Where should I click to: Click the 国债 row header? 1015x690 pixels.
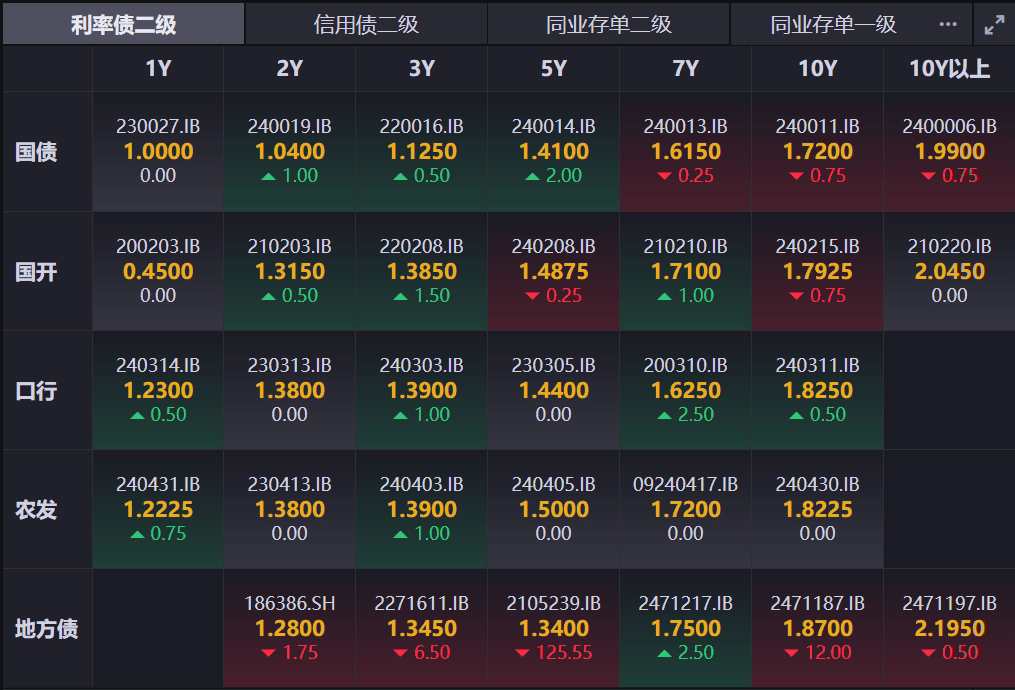(37, 152)
